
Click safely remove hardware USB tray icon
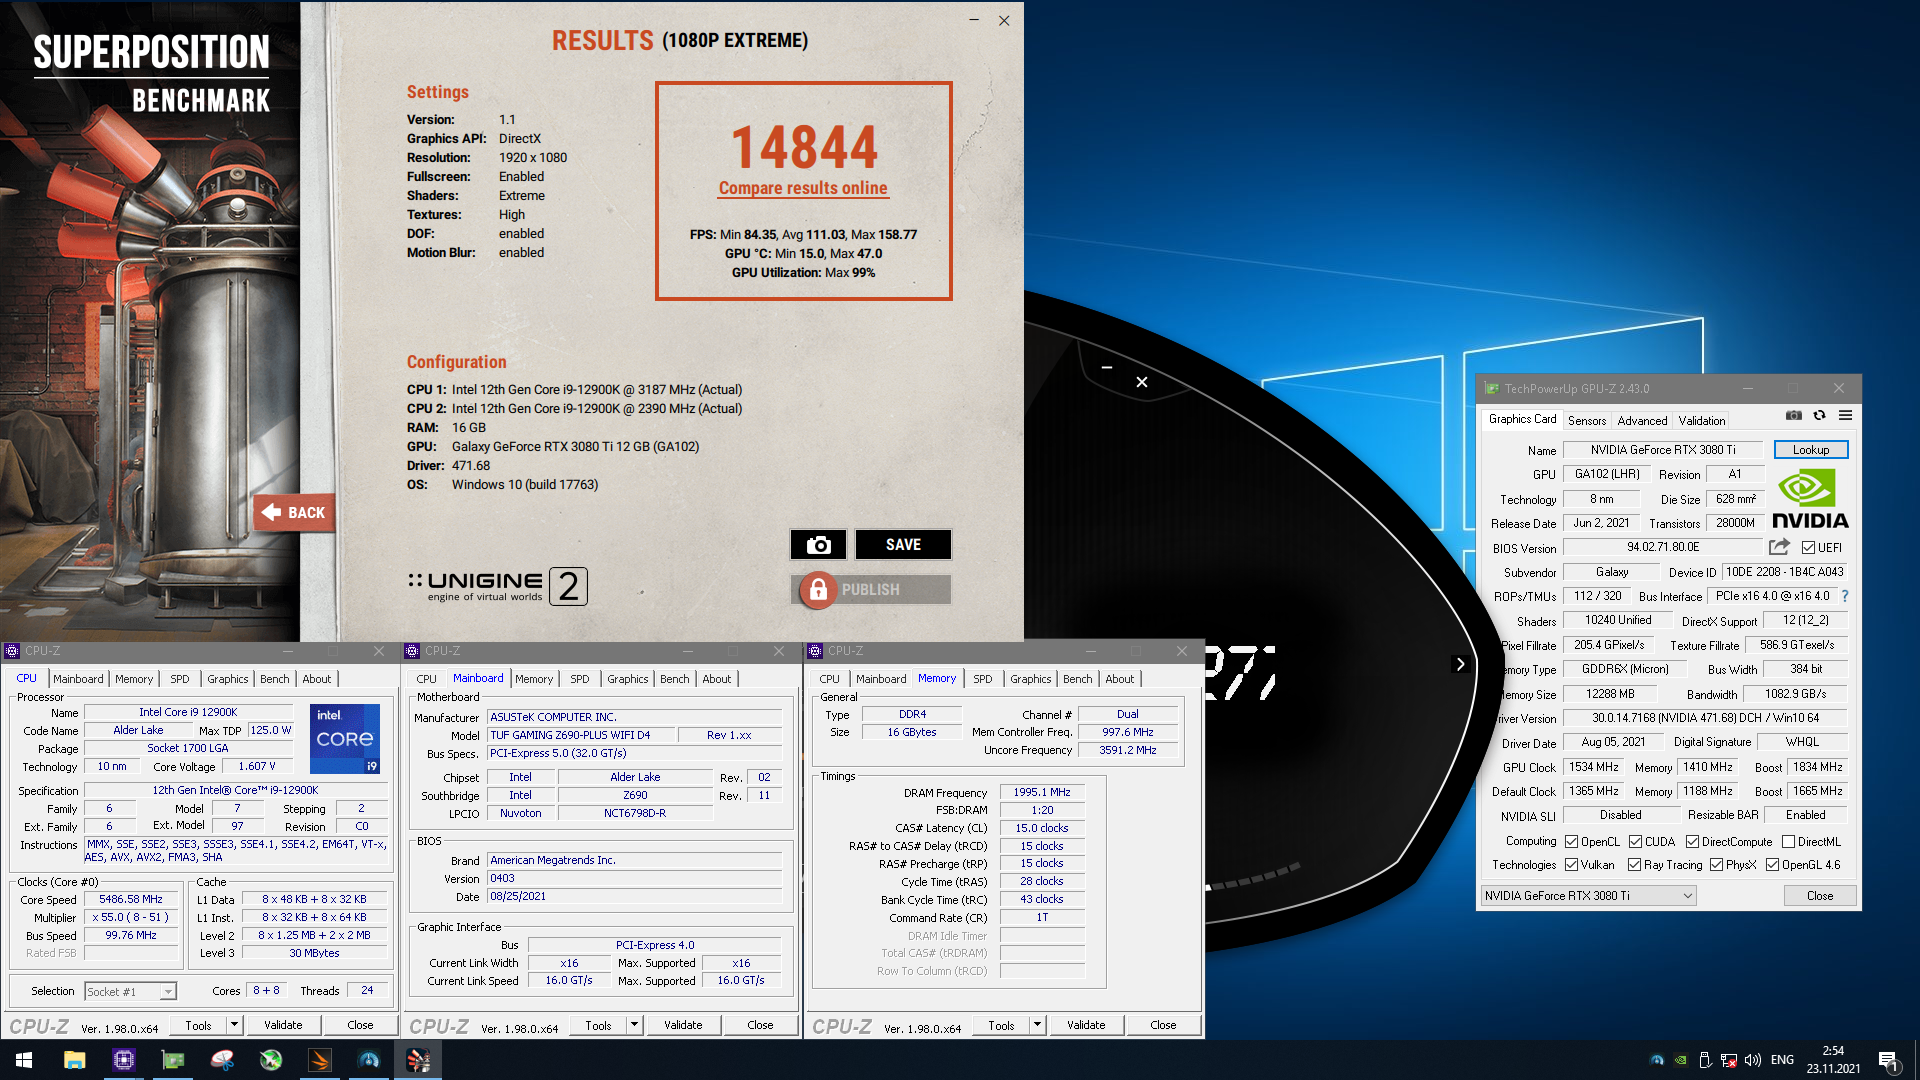tap(1705, 1060)
